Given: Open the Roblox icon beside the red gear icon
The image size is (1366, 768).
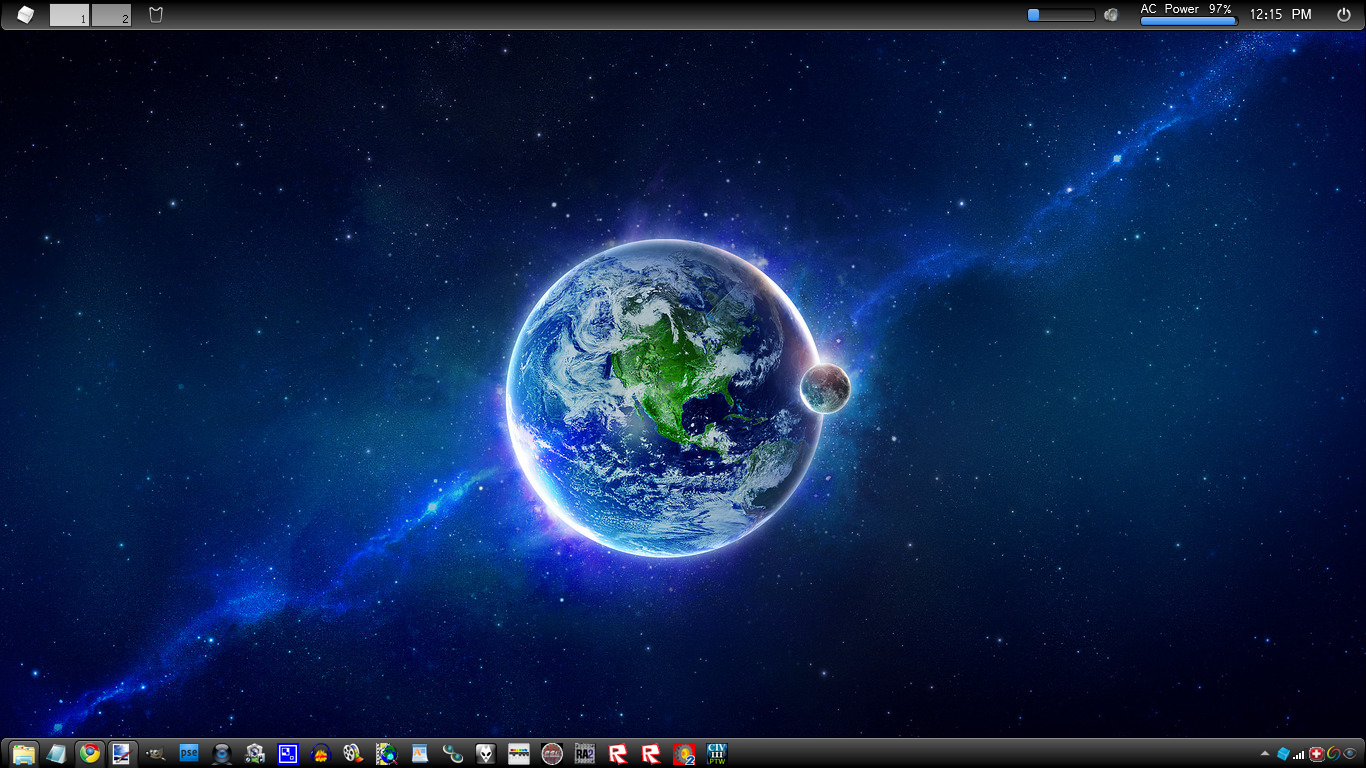Looking at the screenshot, I should pyautogui.click(x=651, y=753).
